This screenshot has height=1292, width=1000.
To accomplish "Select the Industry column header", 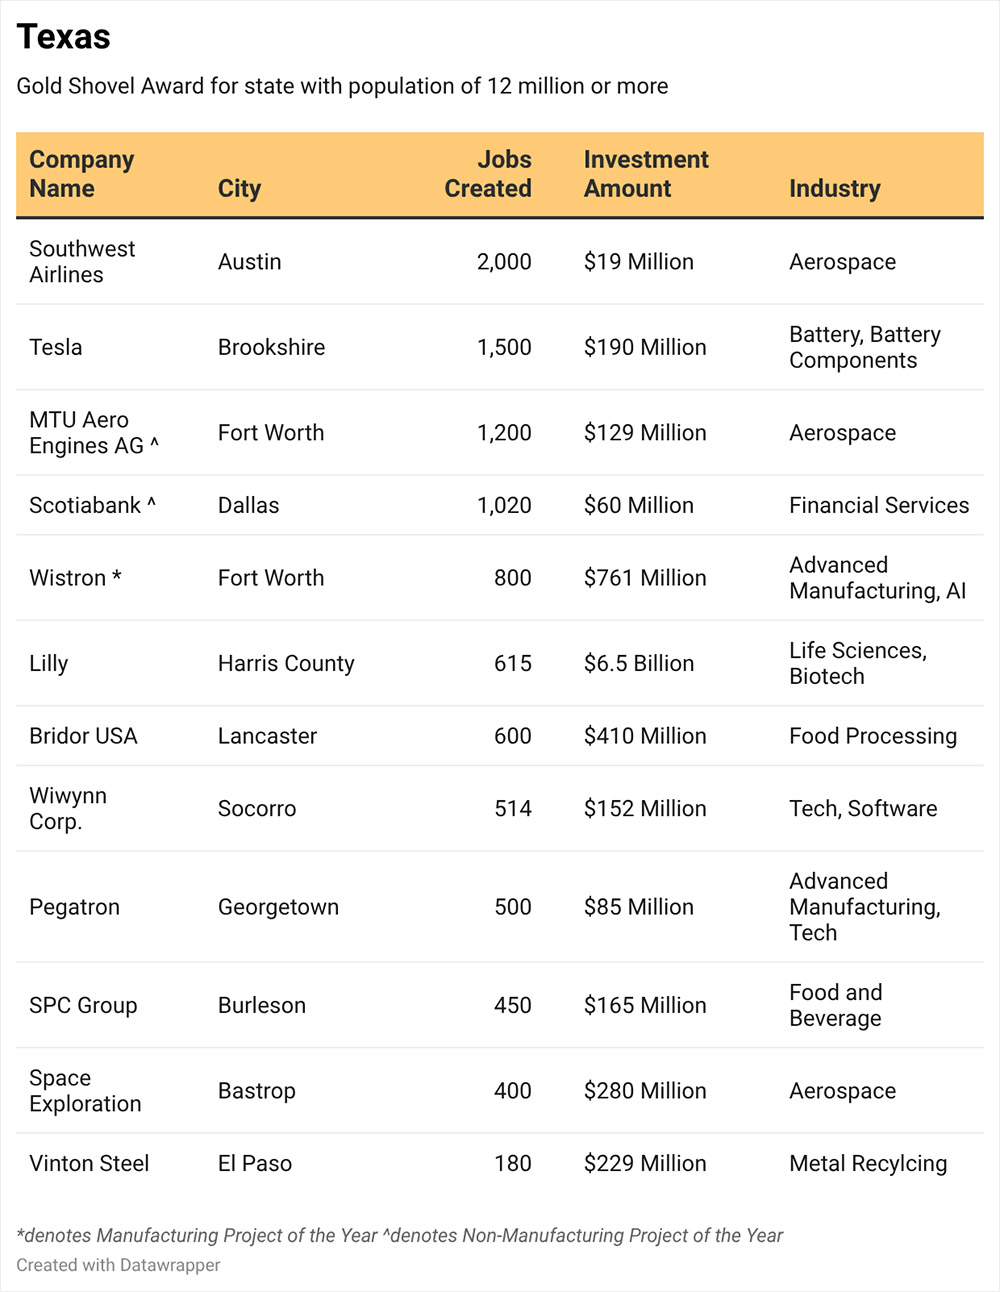I will 835,189.
